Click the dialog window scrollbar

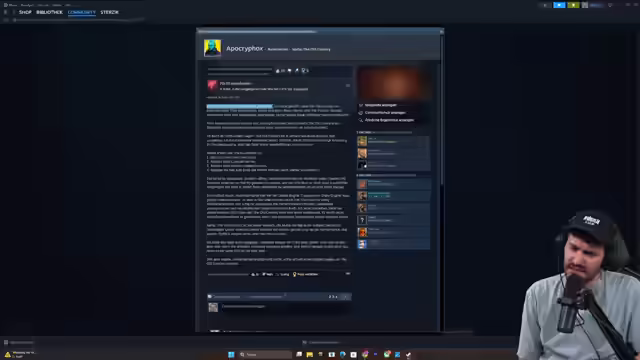(442, 110)
